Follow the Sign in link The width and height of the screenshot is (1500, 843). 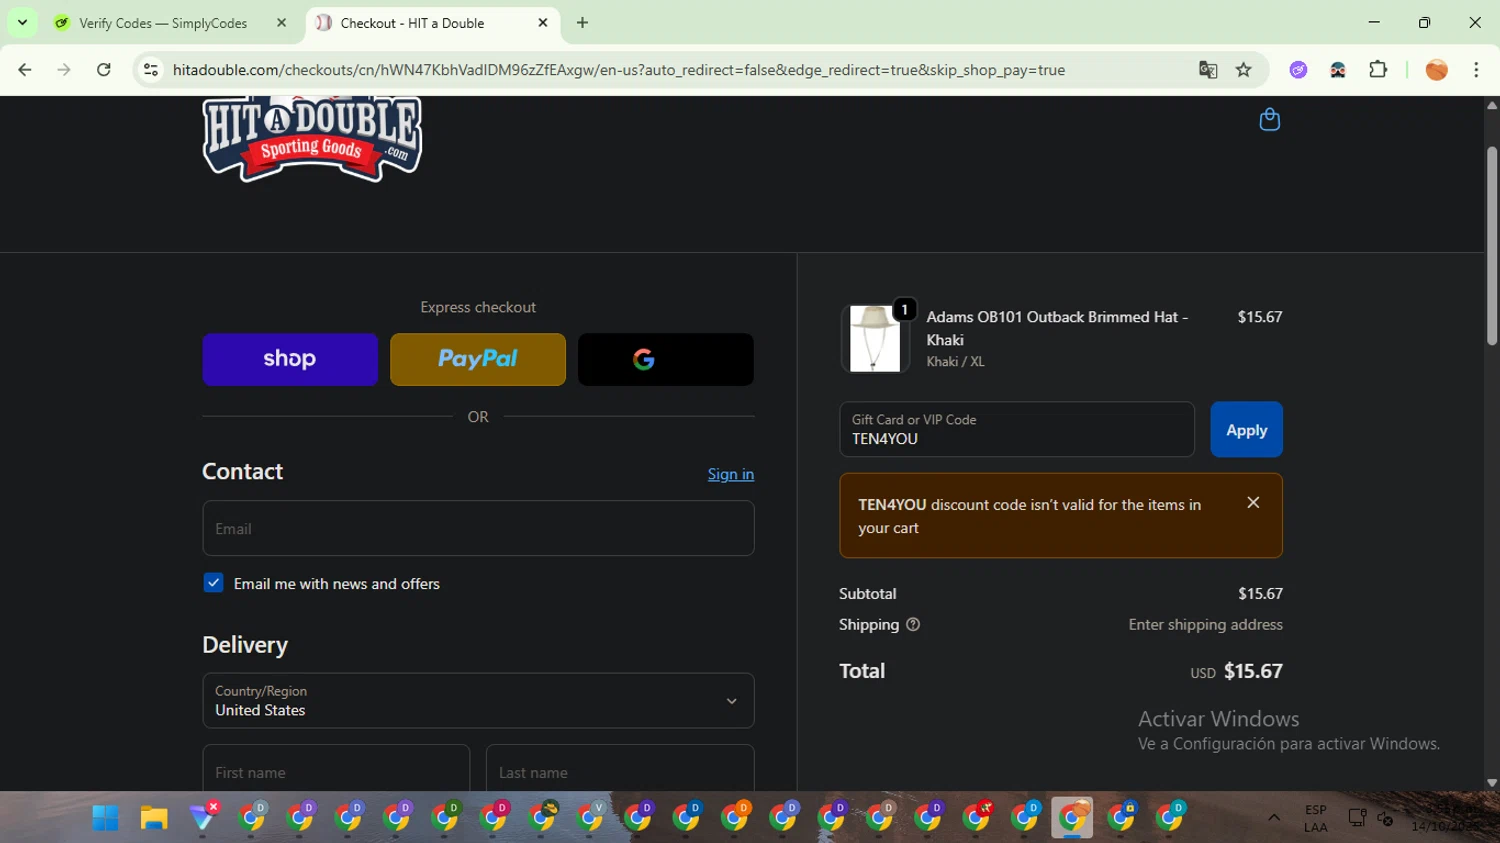pyautogui.click(x=731, y=474)
